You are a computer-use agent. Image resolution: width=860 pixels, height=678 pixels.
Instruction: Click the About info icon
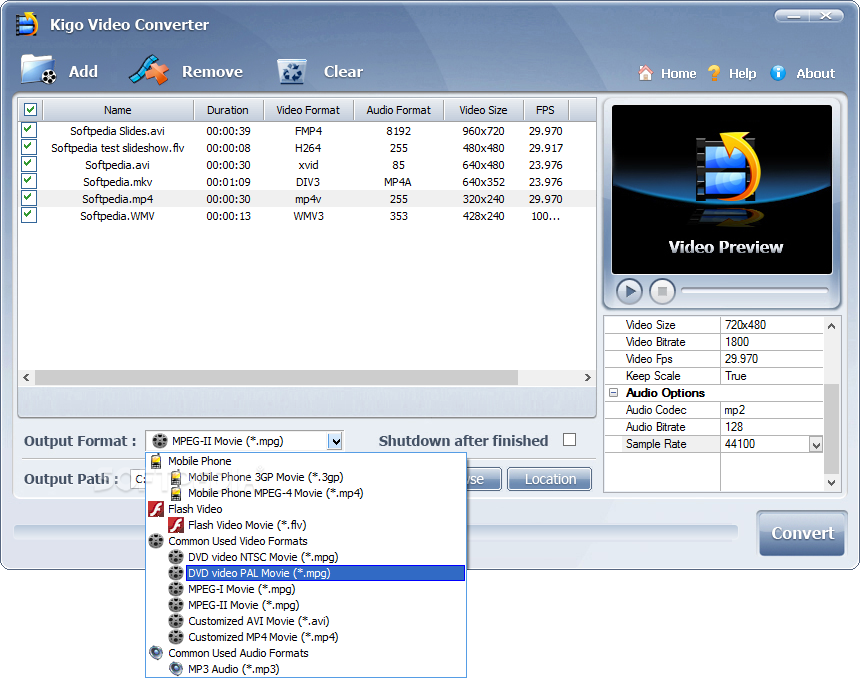[x=778, y=73]
